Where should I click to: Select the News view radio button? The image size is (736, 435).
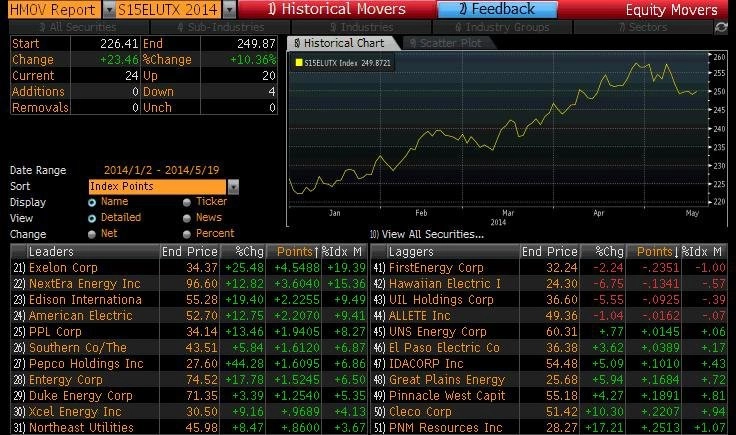pyautogui.click(x=187, y=218)
